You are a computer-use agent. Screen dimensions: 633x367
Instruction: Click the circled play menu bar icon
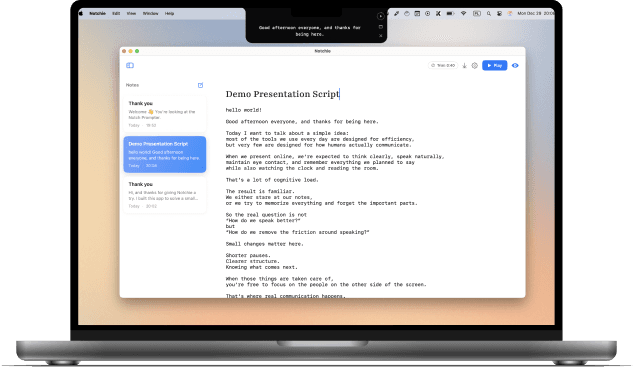[x=428, y=13]
